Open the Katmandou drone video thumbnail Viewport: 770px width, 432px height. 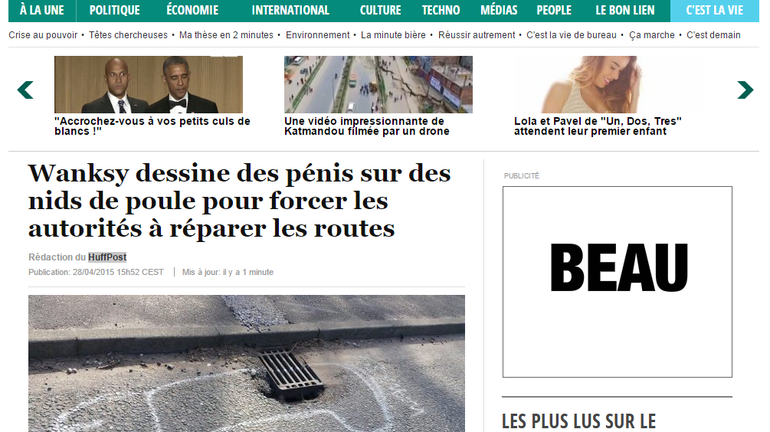[378, 84]
